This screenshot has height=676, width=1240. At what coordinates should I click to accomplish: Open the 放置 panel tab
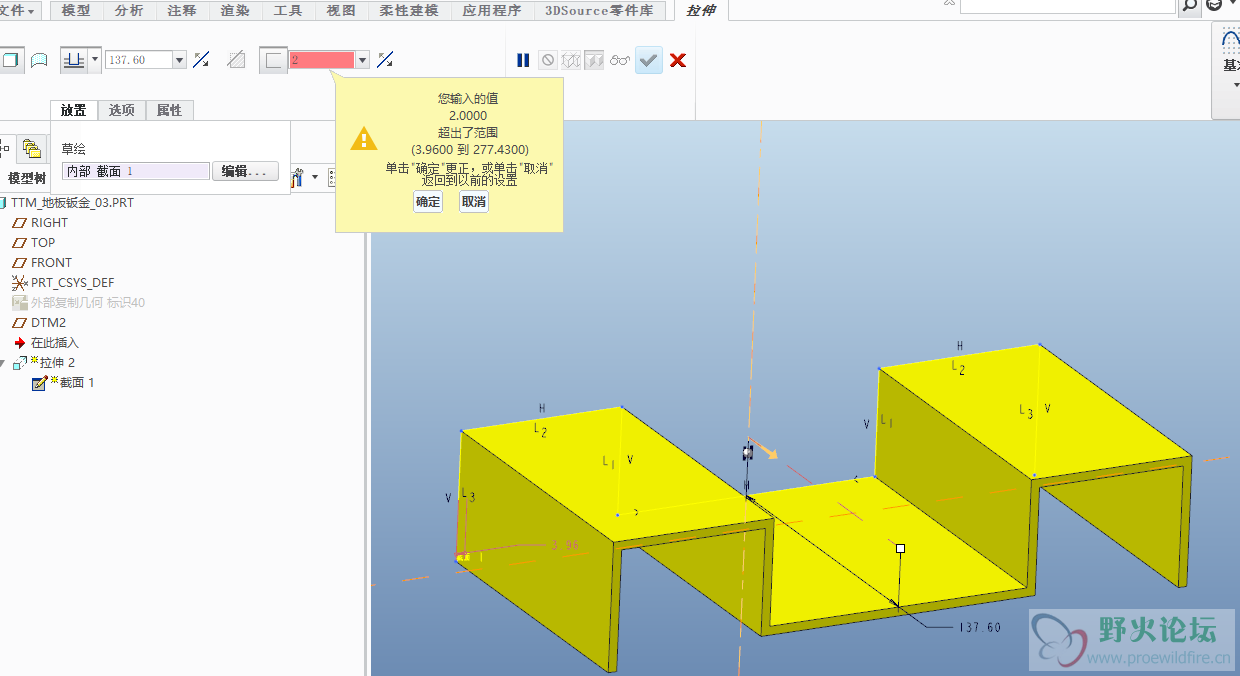(74, 110)
